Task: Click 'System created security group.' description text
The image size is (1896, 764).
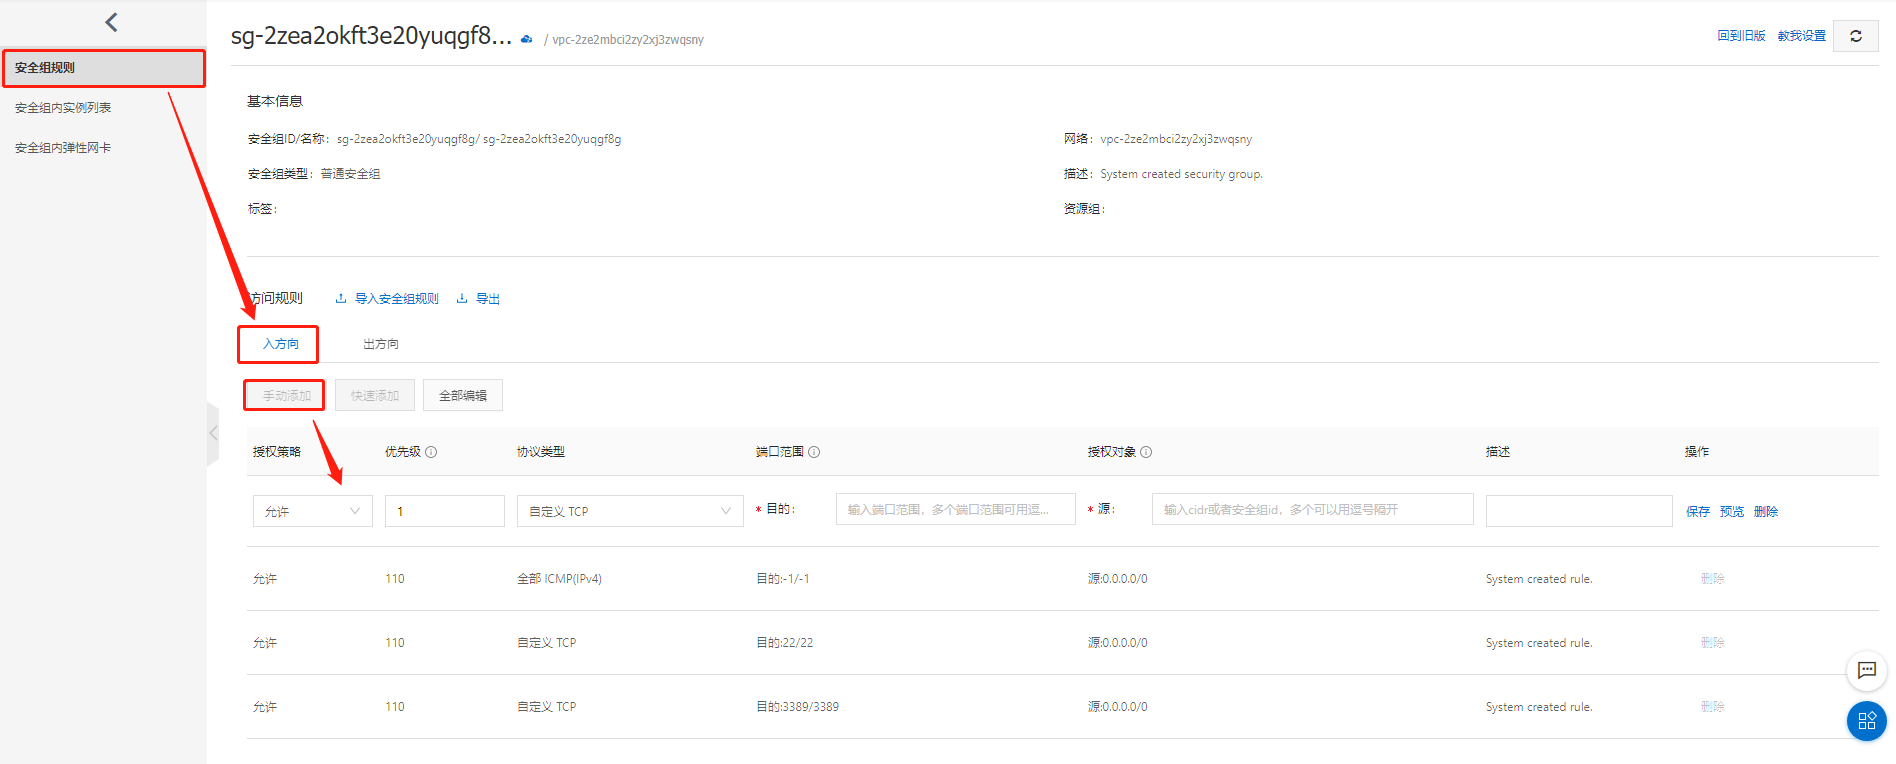Action: [x=1181, y=174]
